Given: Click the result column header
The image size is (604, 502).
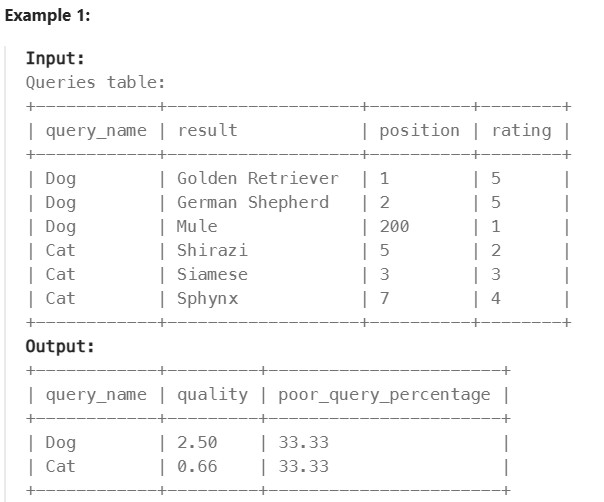Looking at the screenshot, I should click(x=207, y=130).
